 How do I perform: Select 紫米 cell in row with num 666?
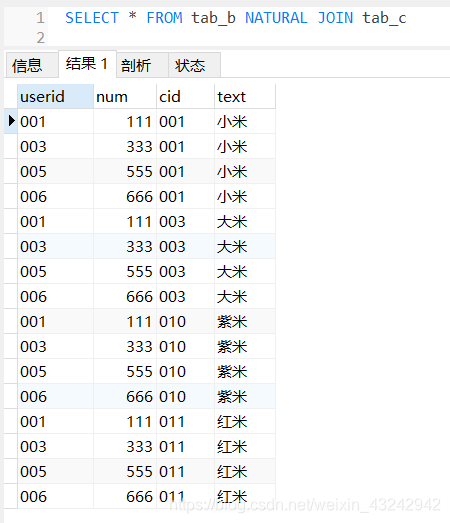pyautogui.click(x=245, y=397)
